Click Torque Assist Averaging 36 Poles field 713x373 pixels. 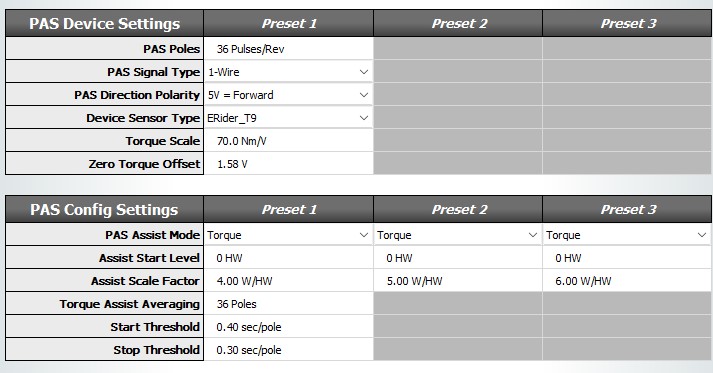coord(288,304)
